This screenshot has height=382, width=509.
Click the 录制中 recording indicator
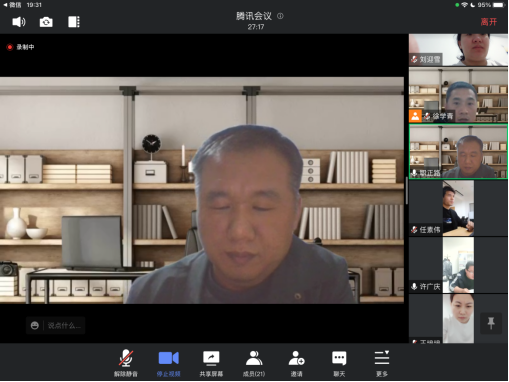click(21, 47)
